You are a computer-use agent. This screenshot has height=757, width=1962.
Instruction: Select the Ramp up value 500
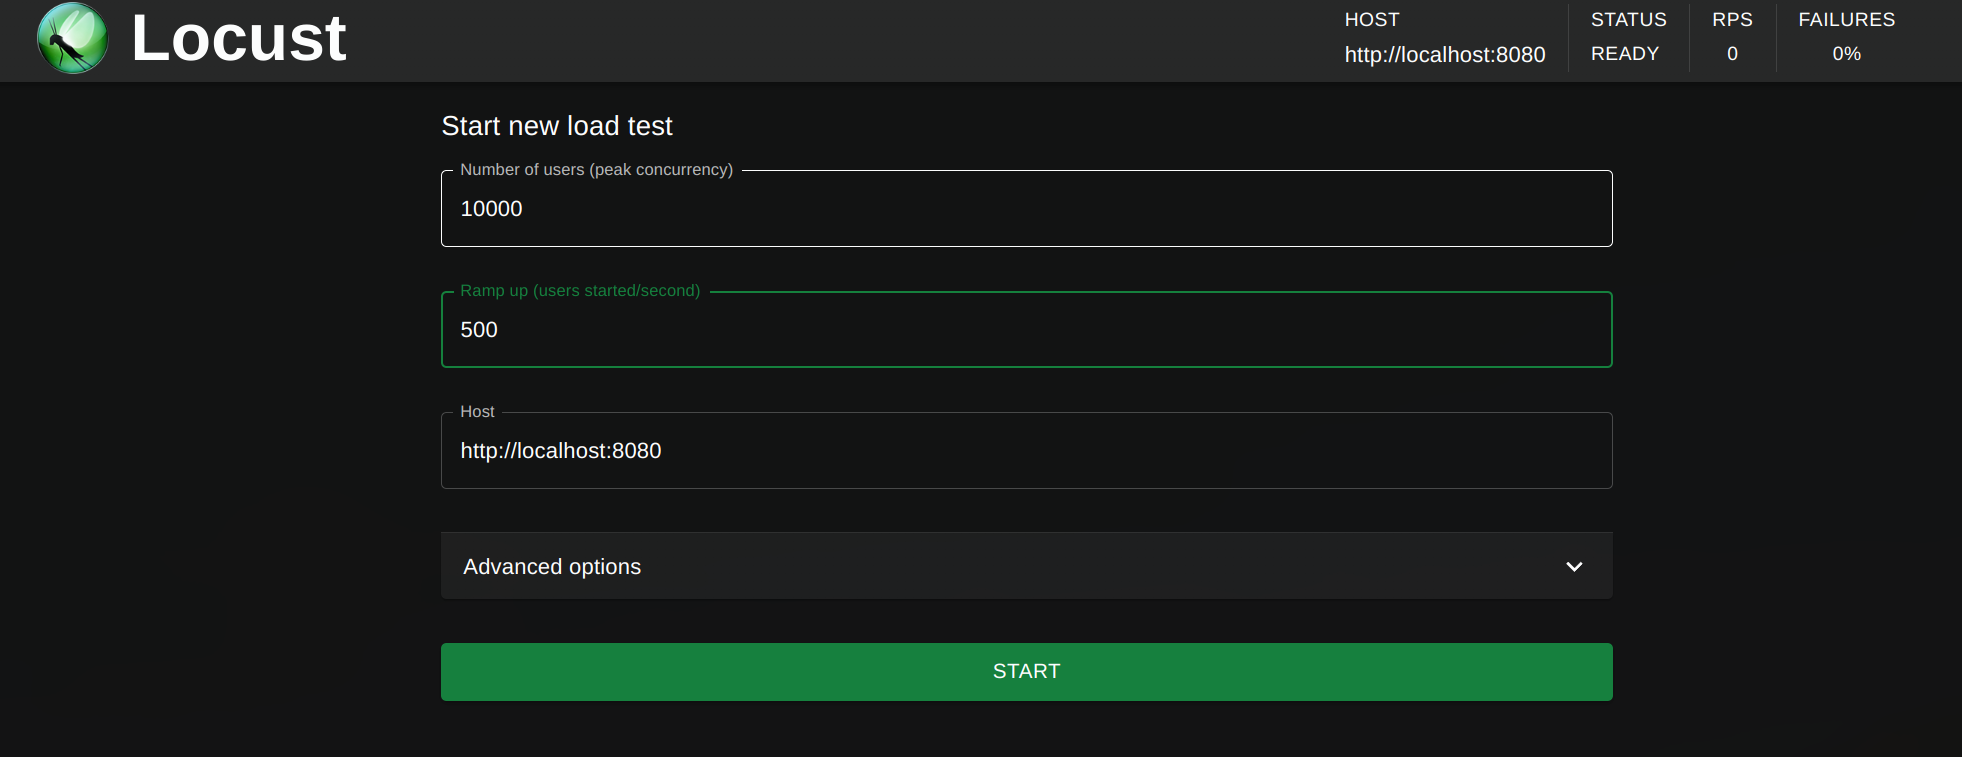click(479, 330)
